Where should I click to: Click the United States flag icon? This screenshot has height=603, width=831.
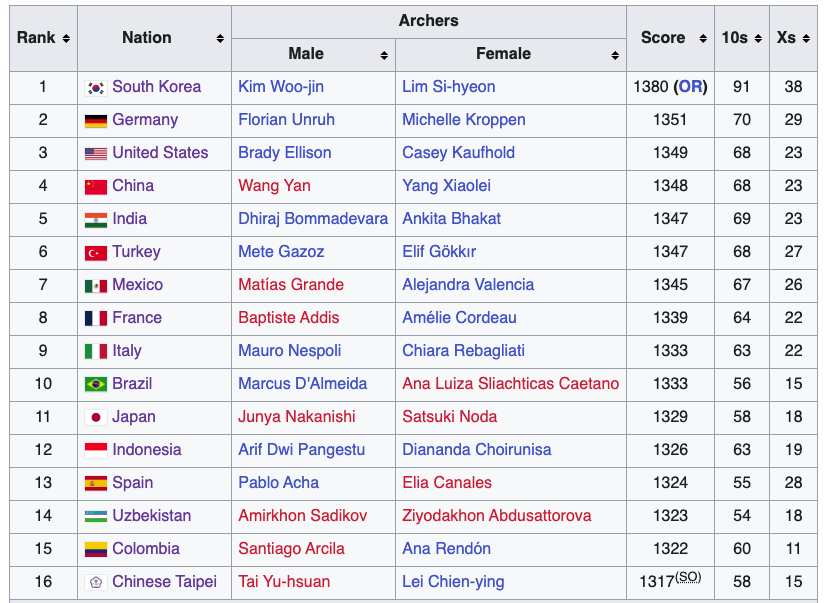(x=96, y=153)
